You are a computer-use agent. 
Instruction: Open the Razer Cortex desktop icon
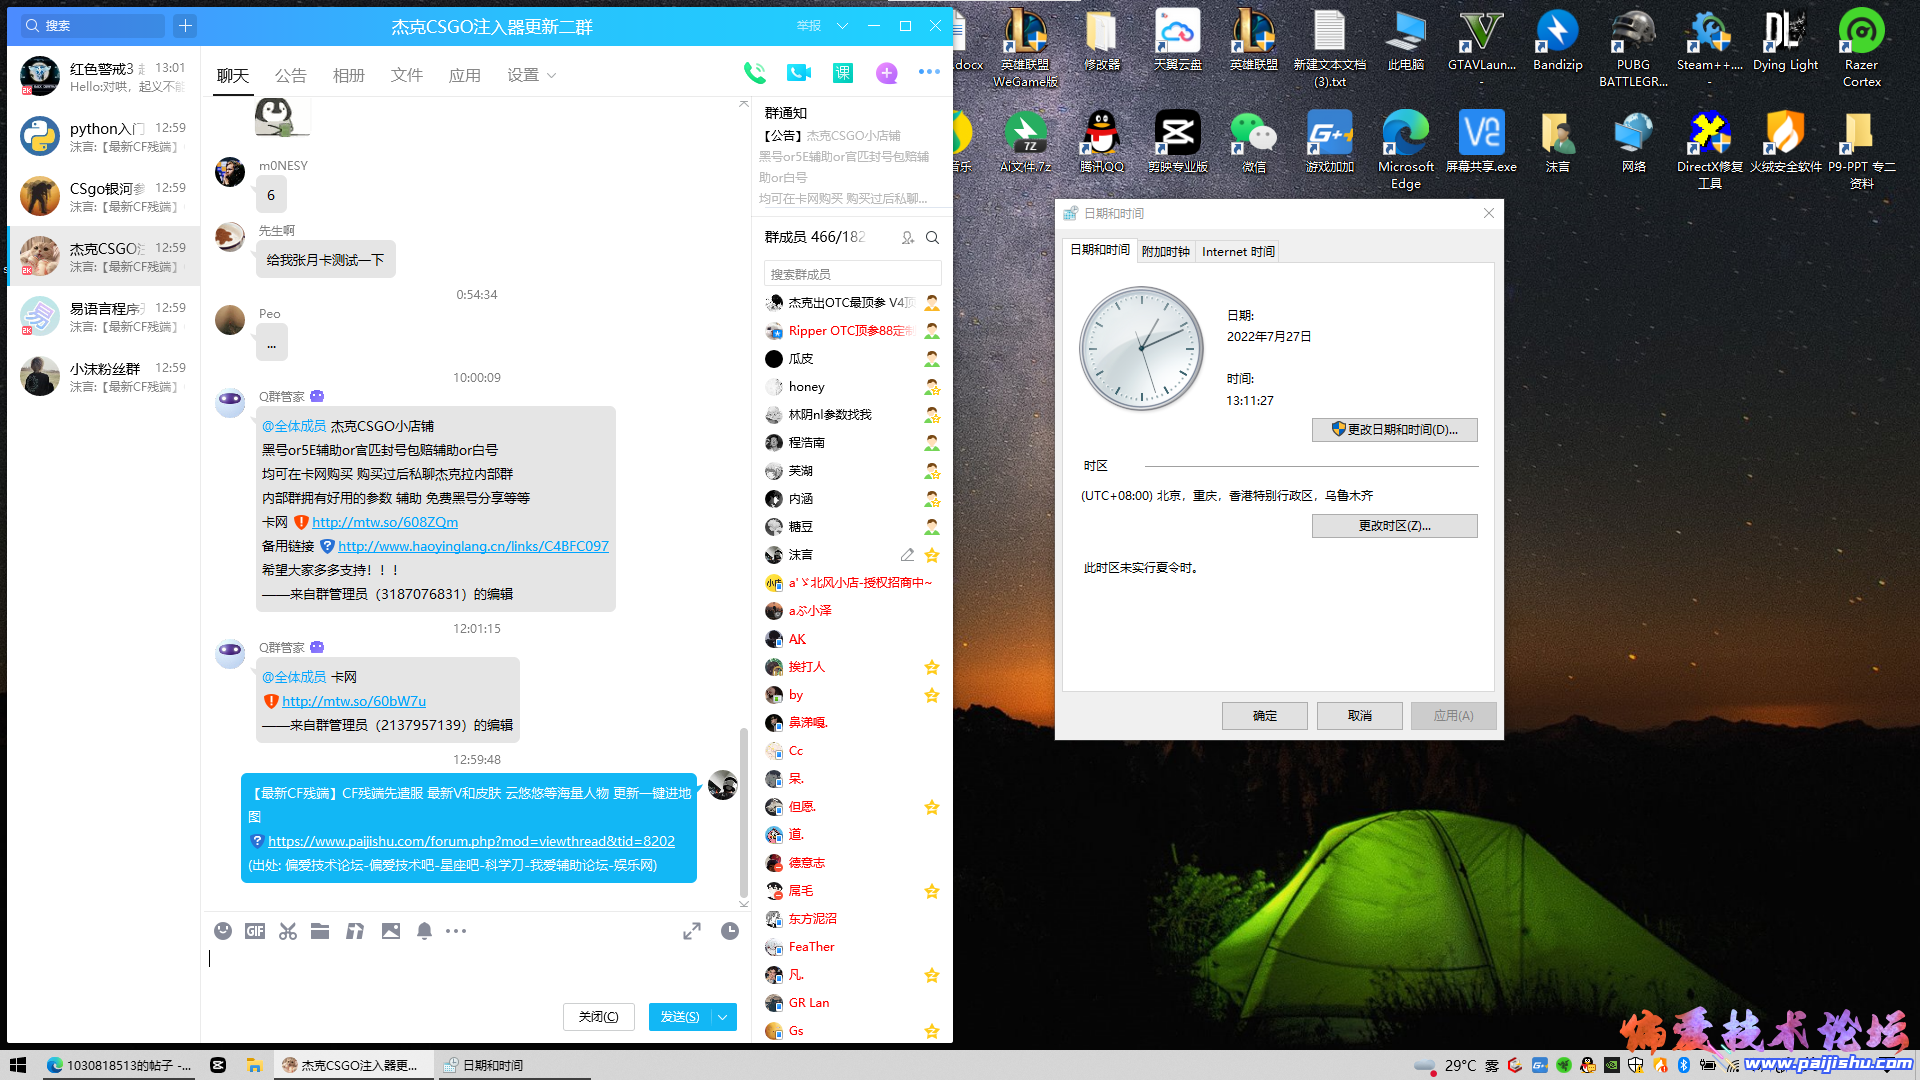tap(1861, 48)
